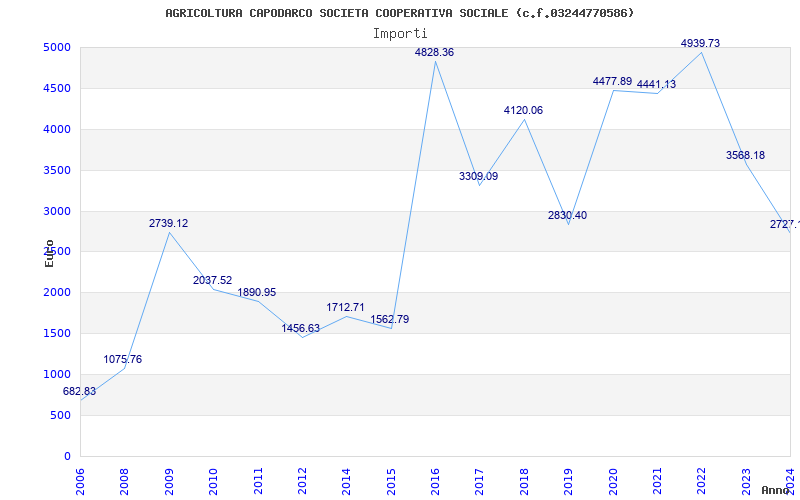Click the 0 y-axis tick label

pyautogui.click(x=68, y=456)
